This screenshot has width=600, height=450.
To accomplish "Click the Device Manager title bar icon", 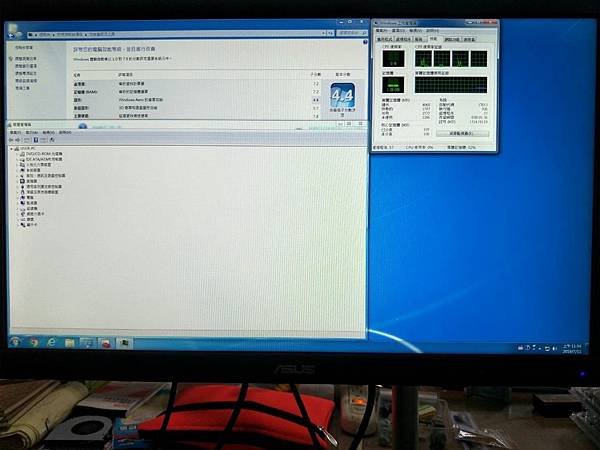I will pos(10,125).
